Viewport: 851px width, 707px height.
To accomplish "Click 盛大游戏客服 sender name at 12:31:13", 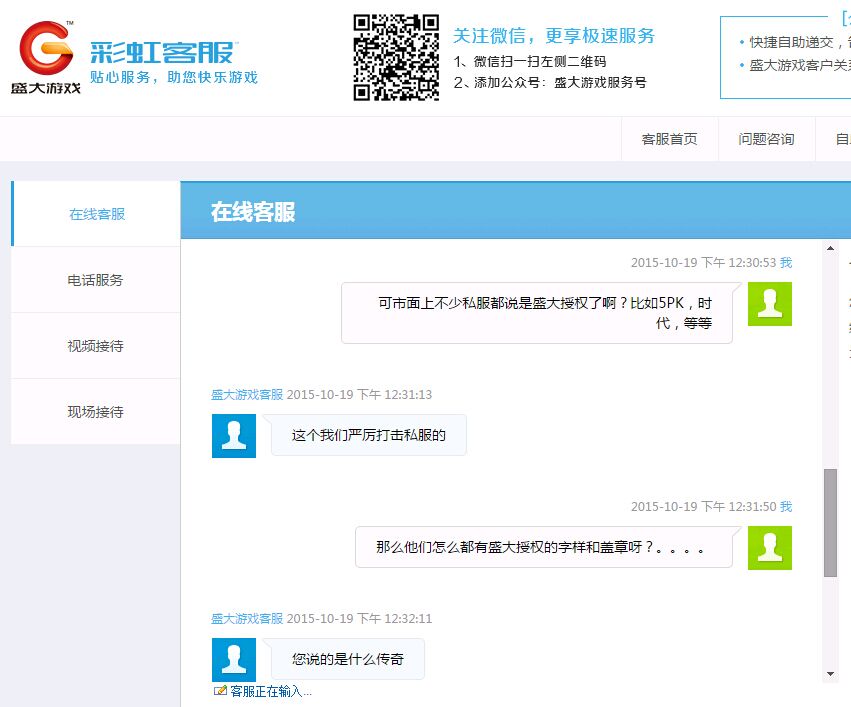I will 246,395.
